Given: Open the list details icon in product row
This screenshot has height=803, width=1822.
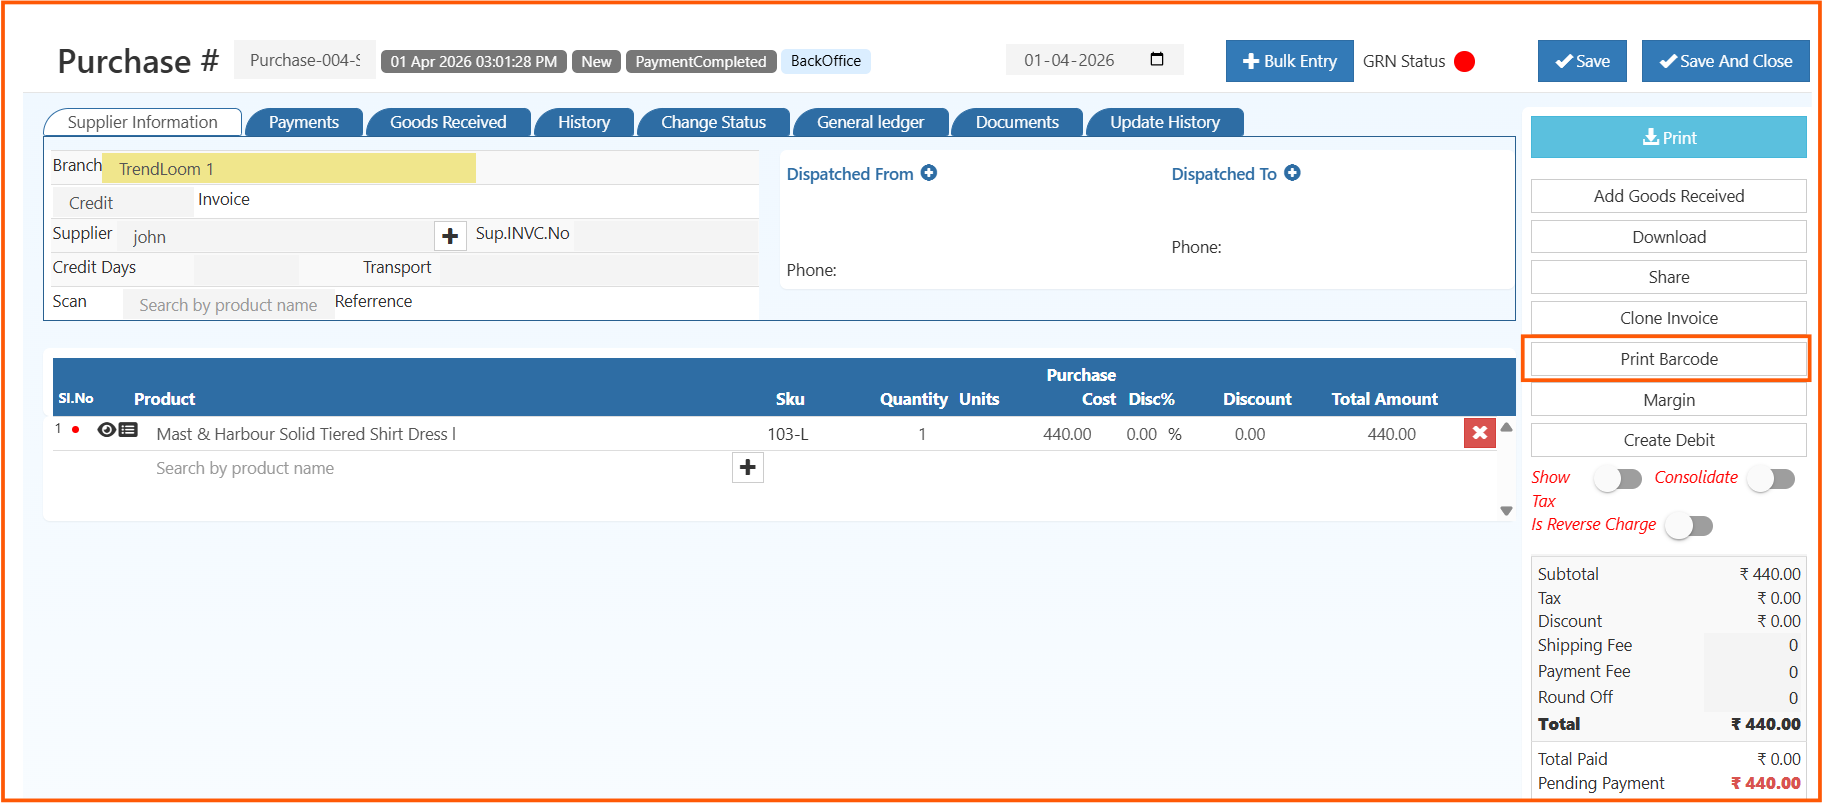Looking at the screenshot, I should click(x=129, y=430).
